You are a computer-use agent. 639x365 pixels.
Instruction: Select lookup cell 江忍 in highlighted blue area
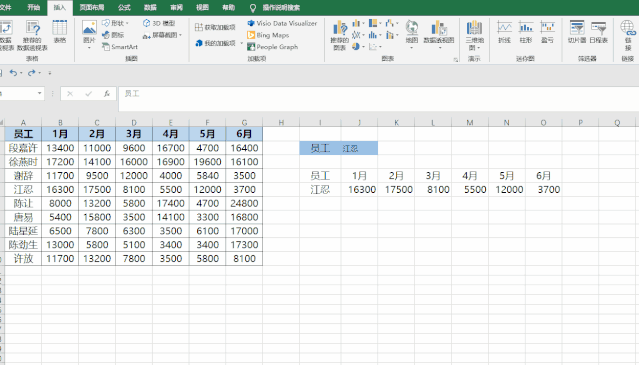pos(359,148)
